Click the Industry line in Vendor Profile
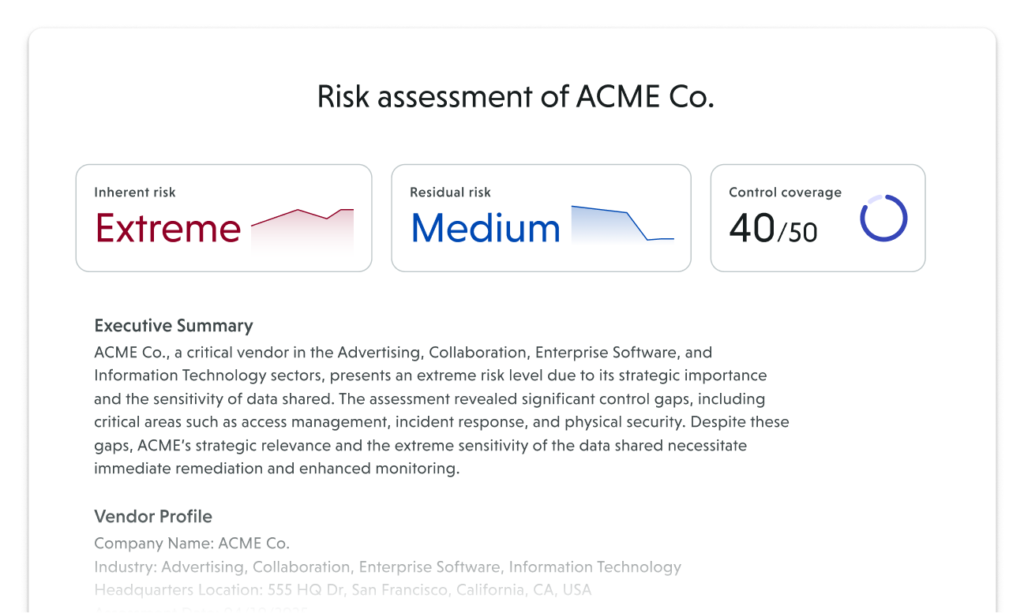Image resolution: width=1024 pixels, height=613 pixels. pyautogui.click(x=387, y=567)
